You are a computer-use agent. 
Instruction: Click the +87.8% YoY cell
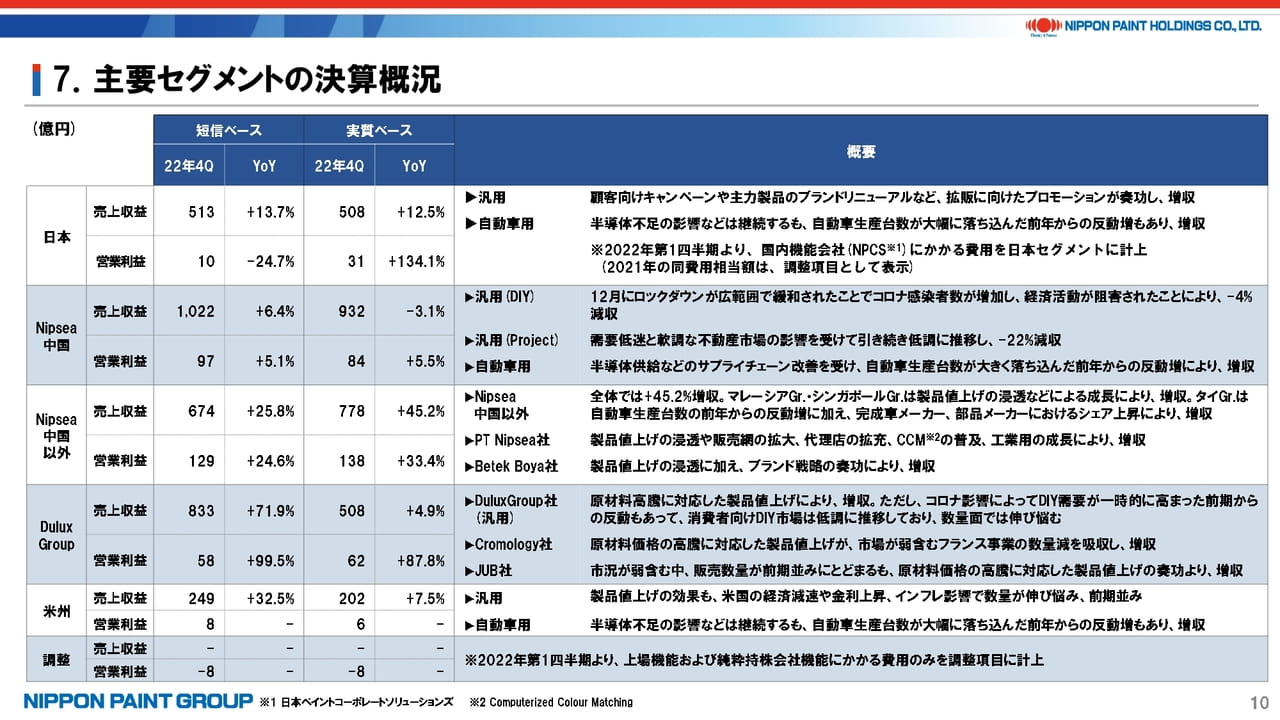pyautogui.click(x=414, y=560)
